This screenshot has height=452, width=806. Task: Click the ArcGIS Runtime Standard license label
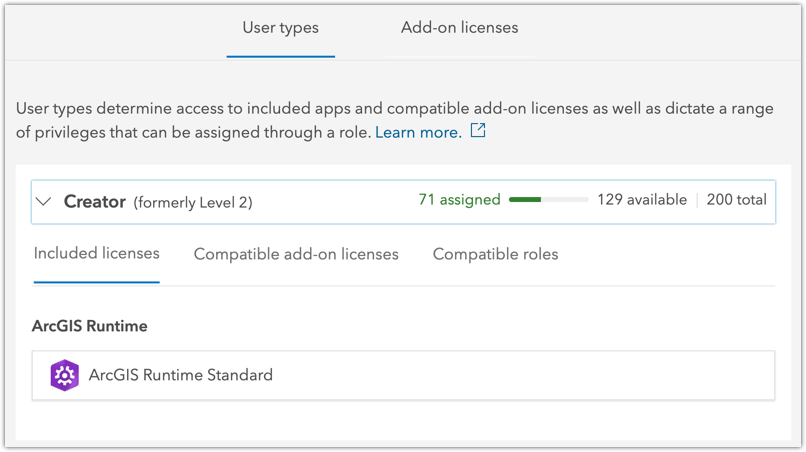click(181, 375)
